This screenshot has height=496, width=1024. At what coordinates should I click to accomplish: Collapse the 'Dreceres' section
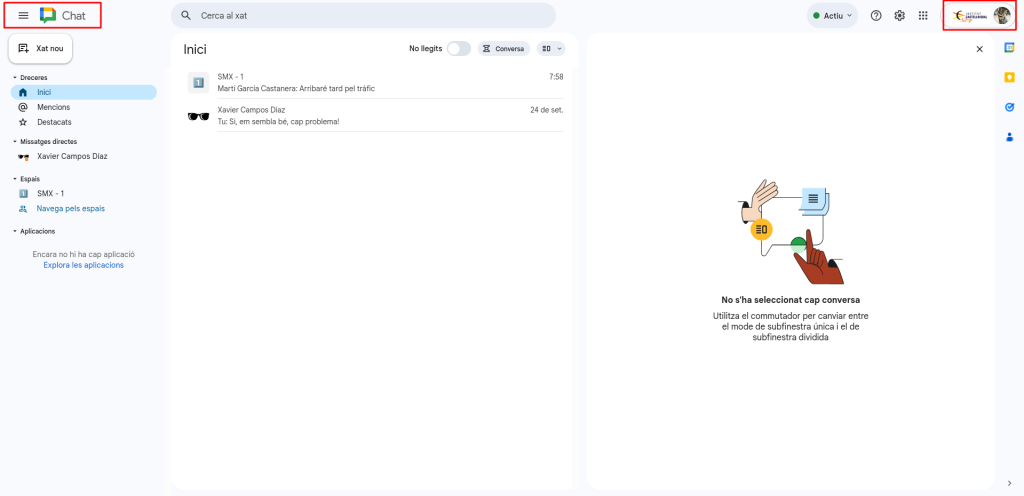15,77
